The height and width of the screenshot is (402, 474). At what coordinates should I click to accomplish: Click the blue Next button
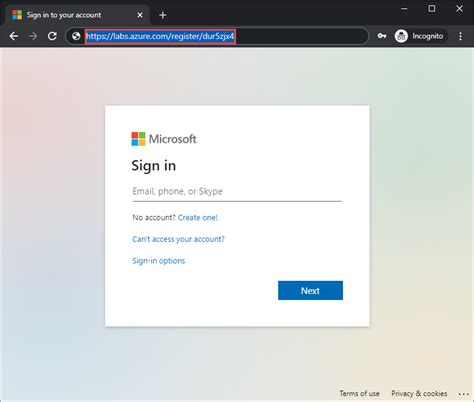point(310,290)
